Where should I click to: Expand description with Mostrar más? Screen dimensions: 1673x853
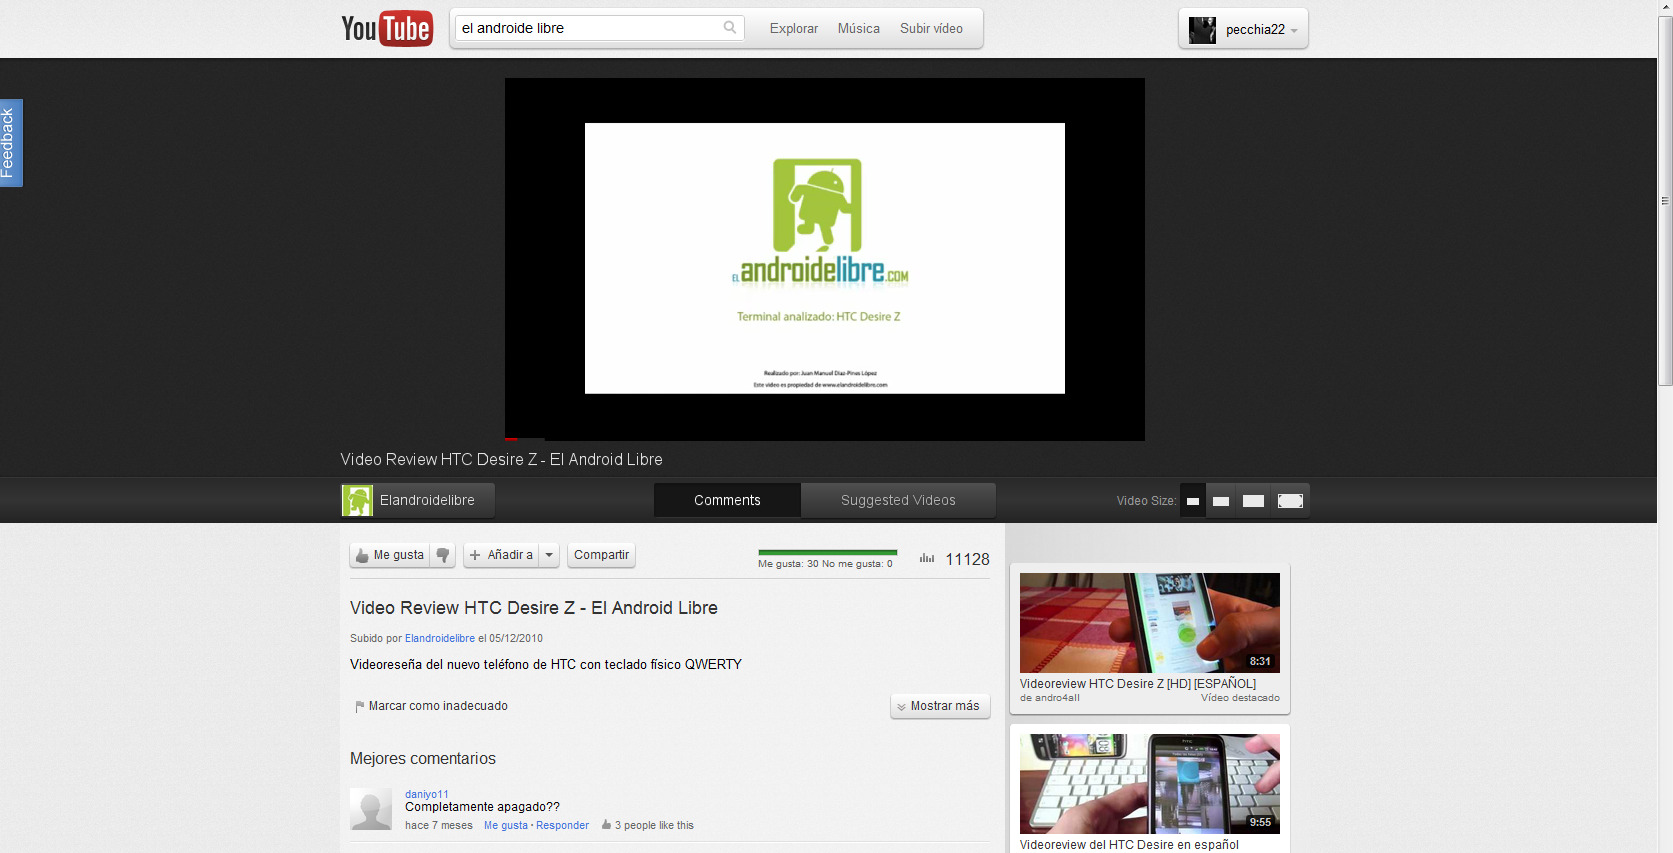pos(940,706)
